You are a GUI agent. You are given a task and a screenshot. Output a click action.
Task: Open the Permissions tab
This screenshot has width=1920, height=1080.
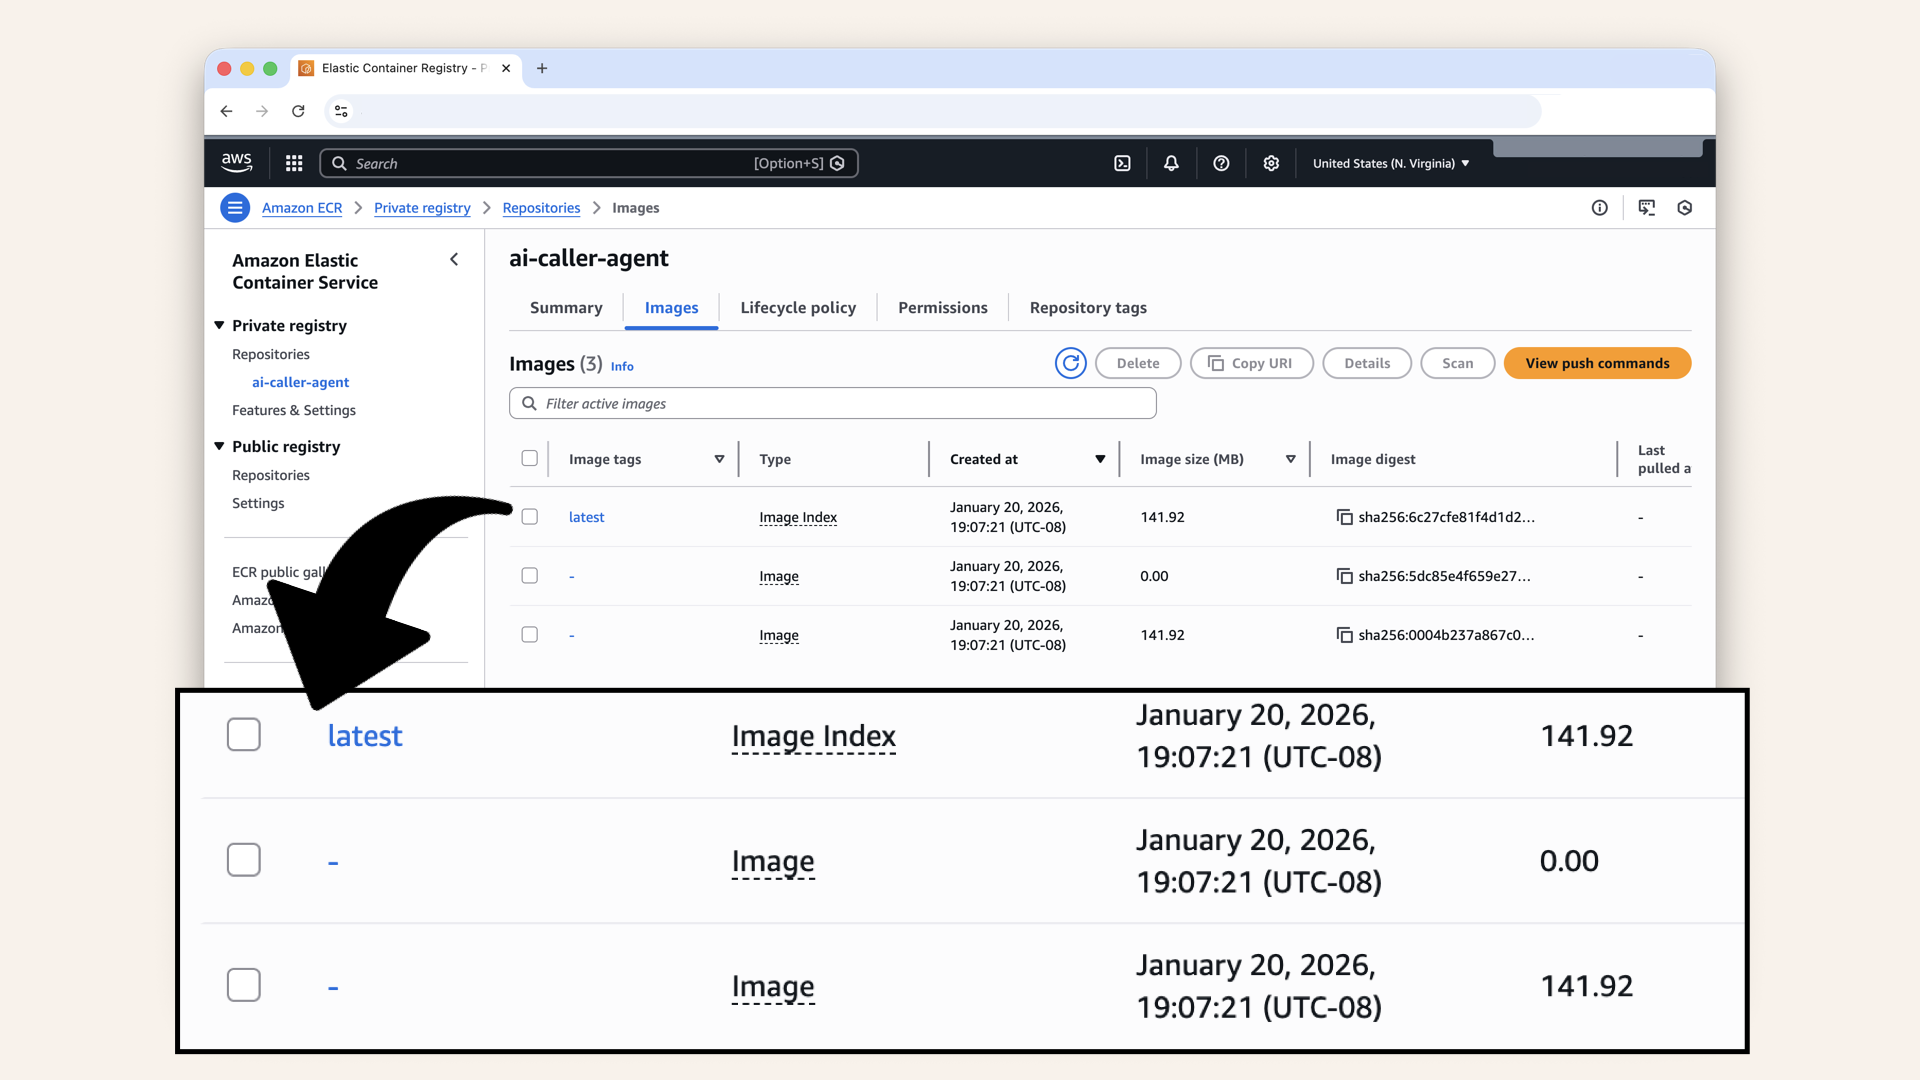[942, 308]
